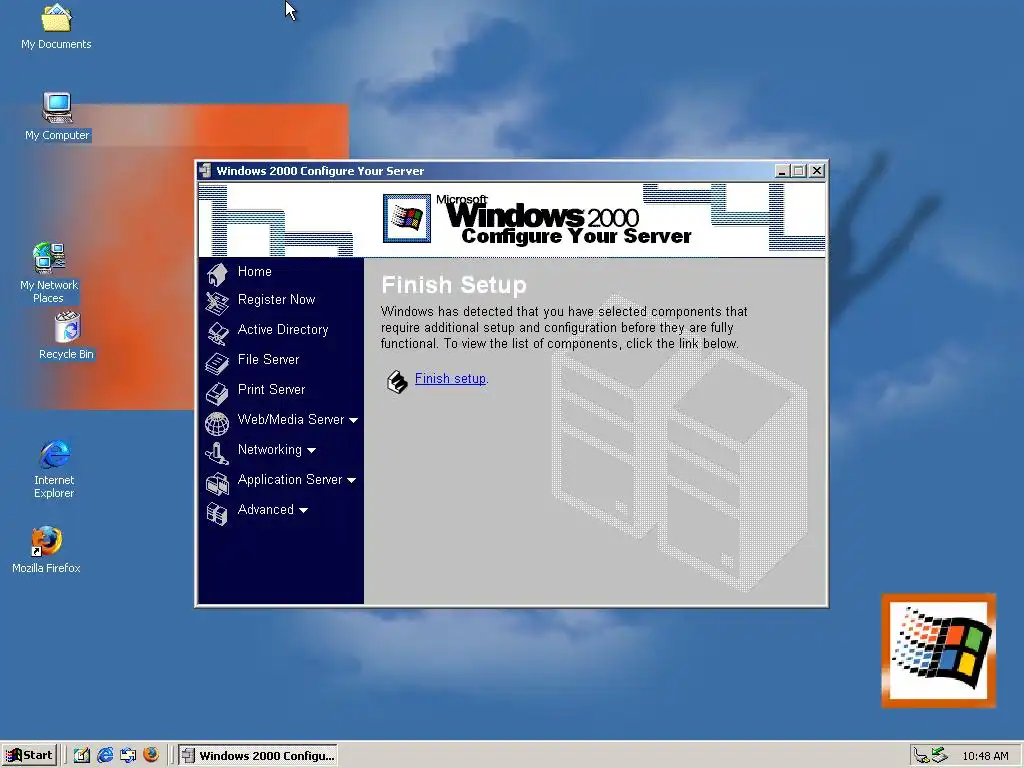Click the Finish Setup heading text
This screenshot has height=768, width=1024.
pyautogui.click(x=454, y=285)
